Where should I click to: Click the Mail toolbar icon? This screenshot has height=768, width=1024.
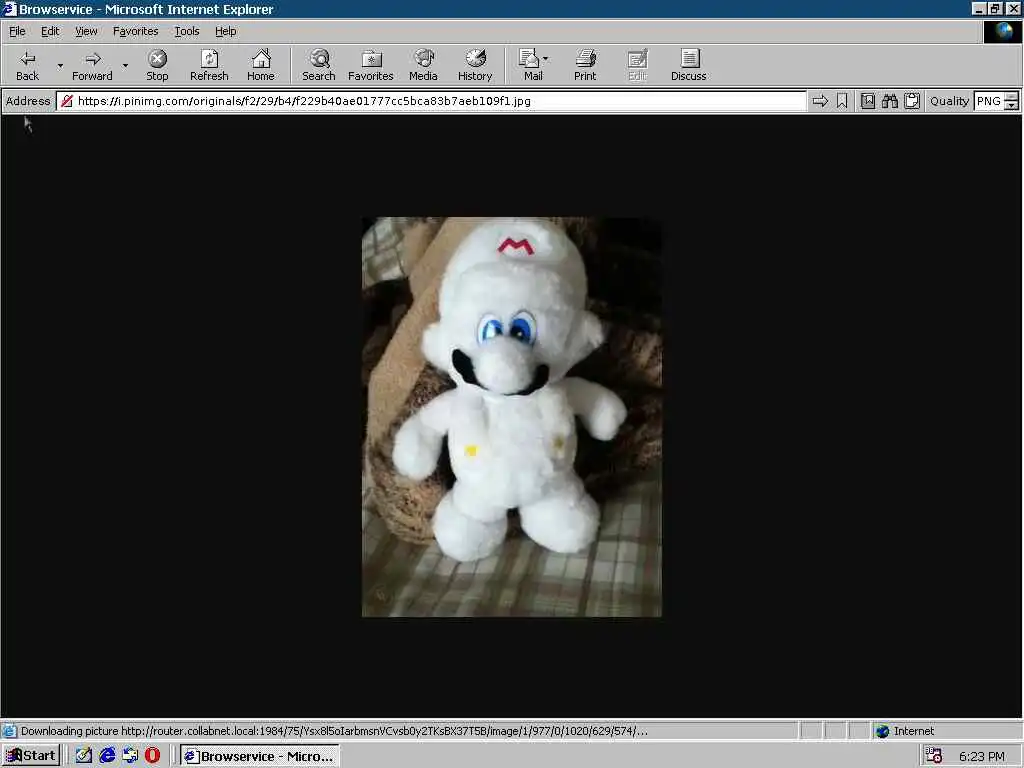coord(530,65)
